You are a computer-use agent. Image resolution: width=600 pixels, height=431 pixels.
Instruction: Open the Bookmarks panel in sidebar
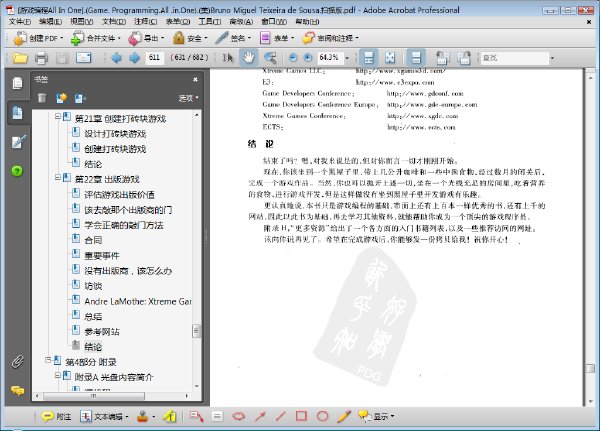pyautogui.click(x=18, y=113)
